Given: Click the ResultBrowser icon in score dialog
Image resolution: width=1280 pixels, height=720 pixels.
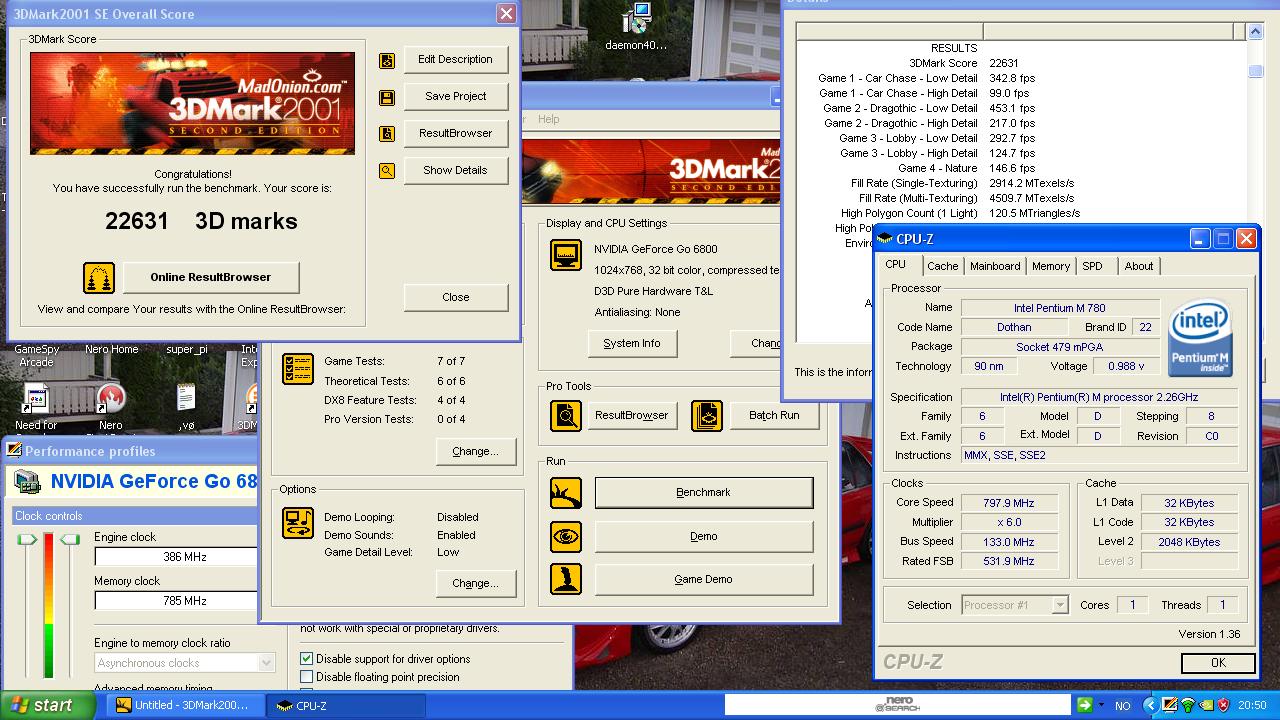Looking at the screenshot, I should tap(387, 134).
